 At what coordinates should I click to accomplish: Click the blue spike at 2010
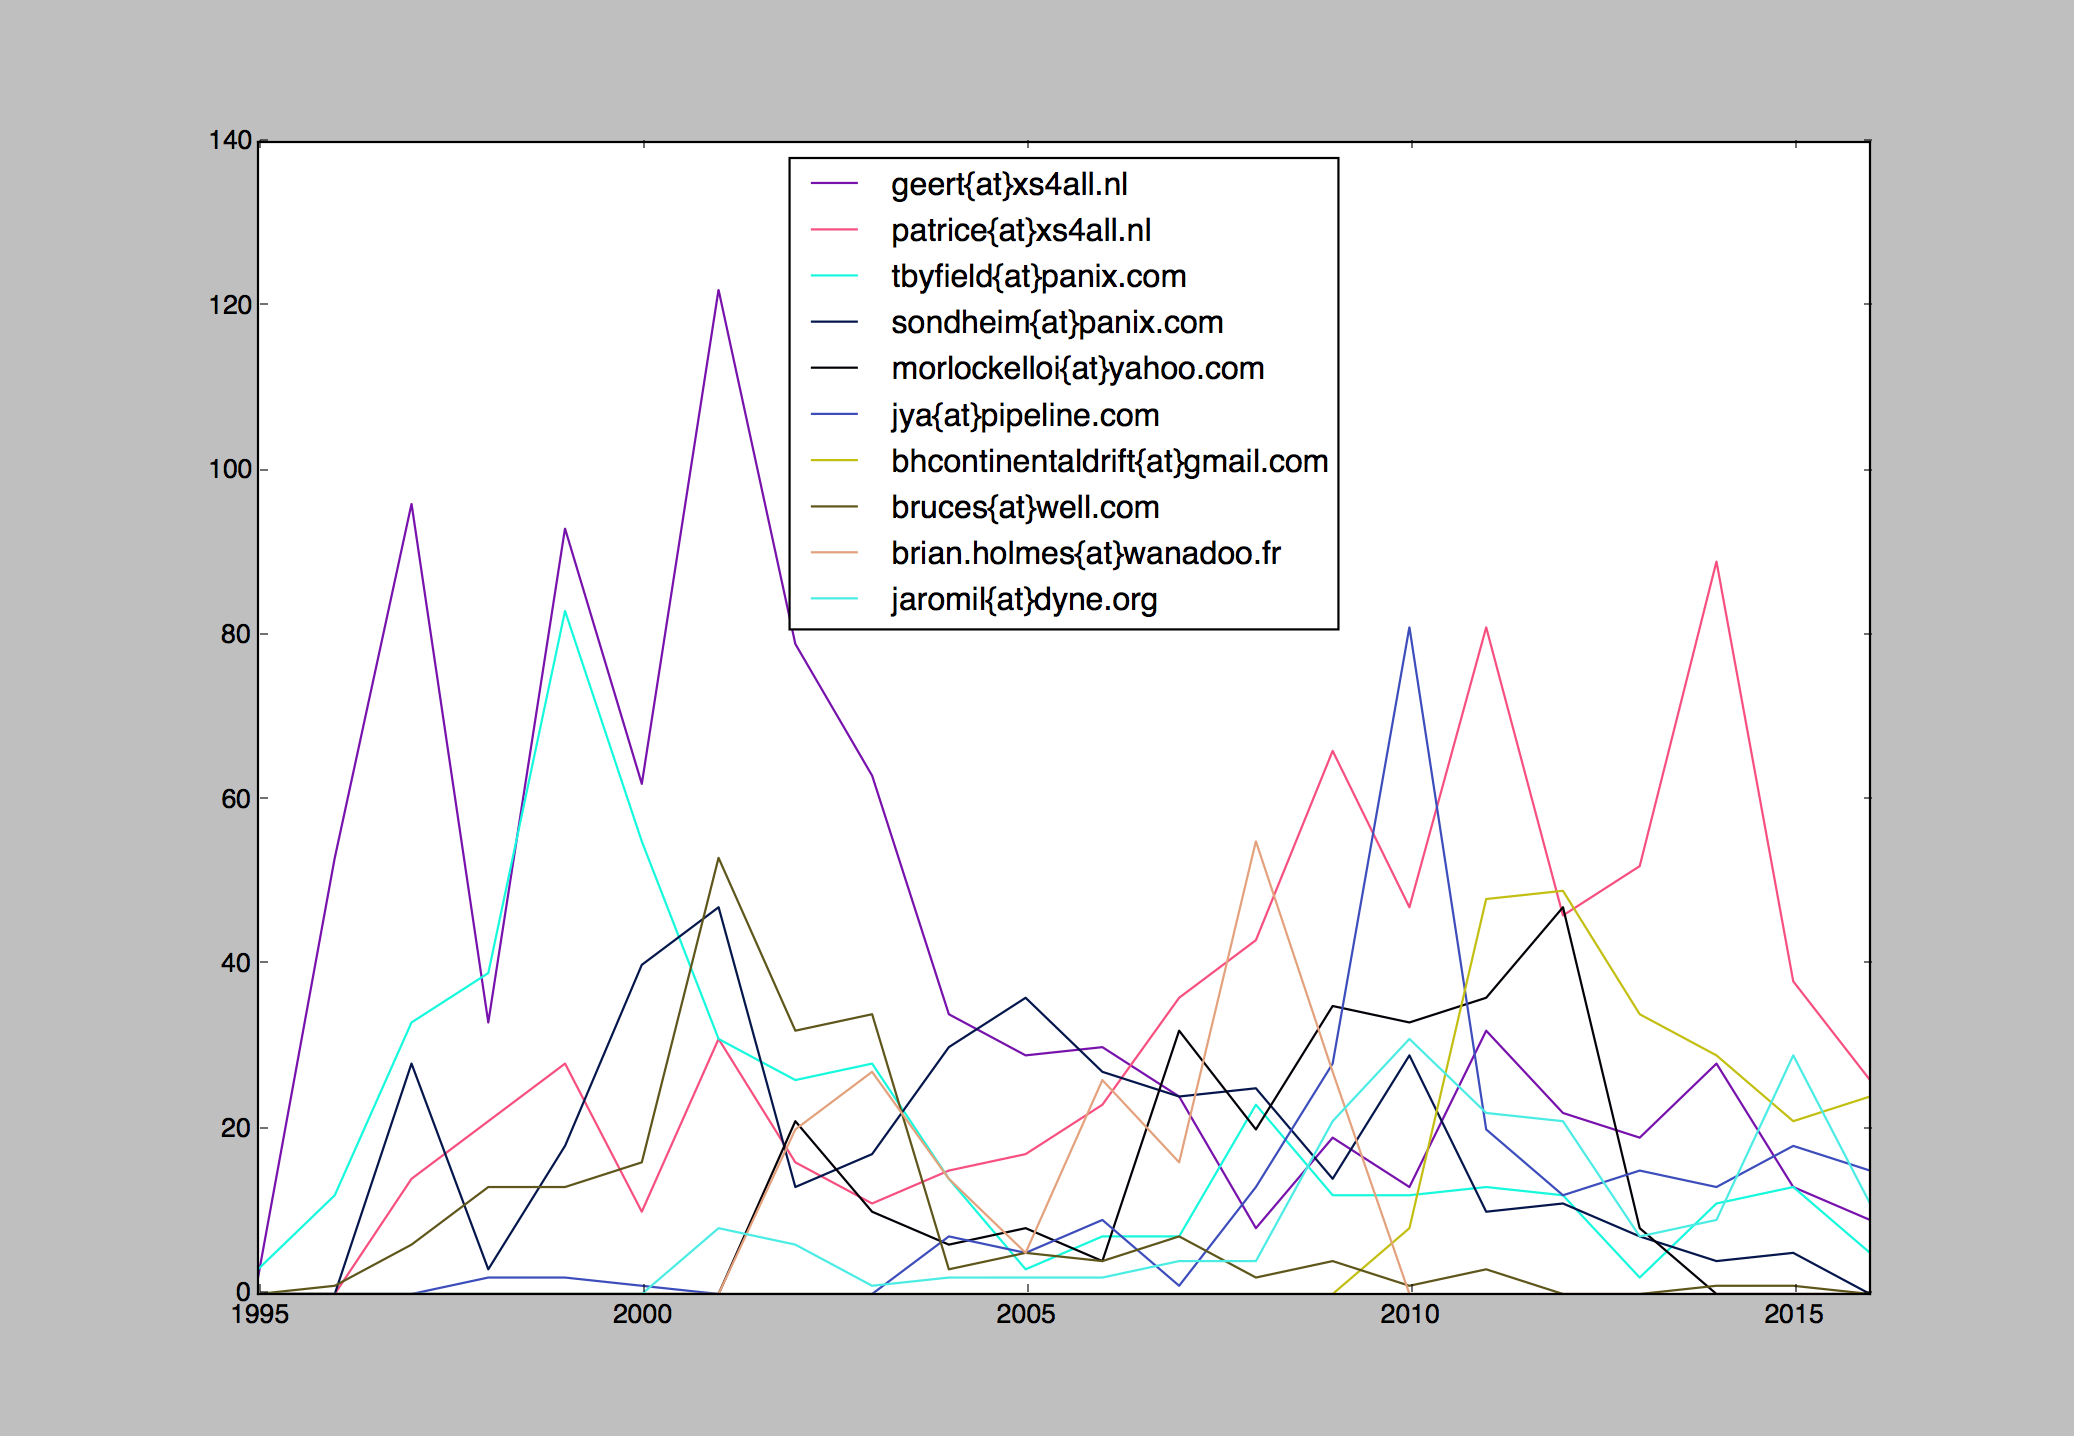1410,627
